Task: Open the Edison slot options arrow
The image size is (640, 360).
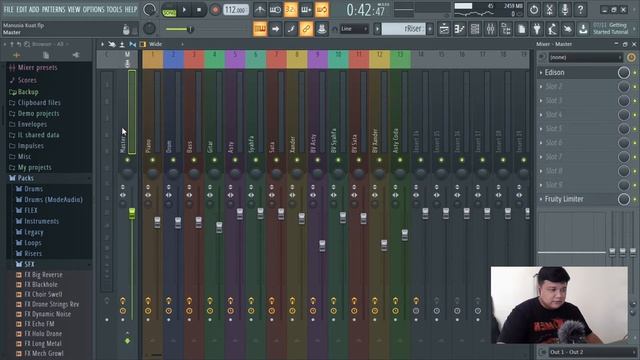Action: (x=541, y=73)
